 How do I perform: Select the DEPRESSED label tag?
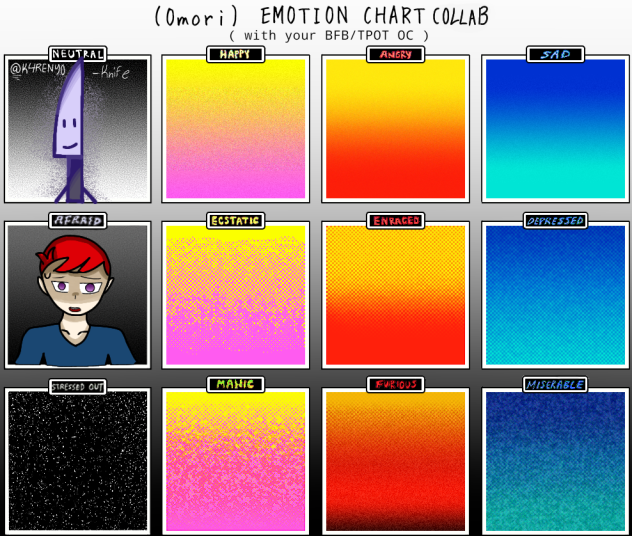pos(555,220)
